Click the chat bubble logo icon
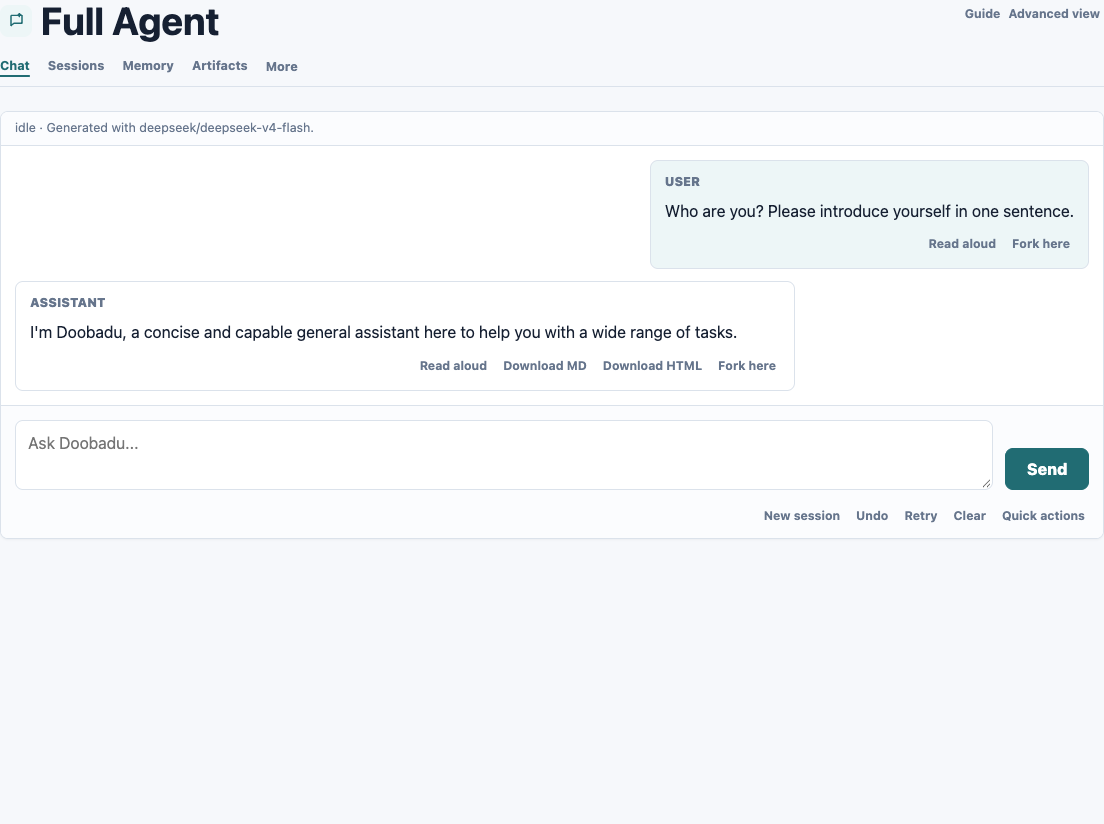 (15, 20)
